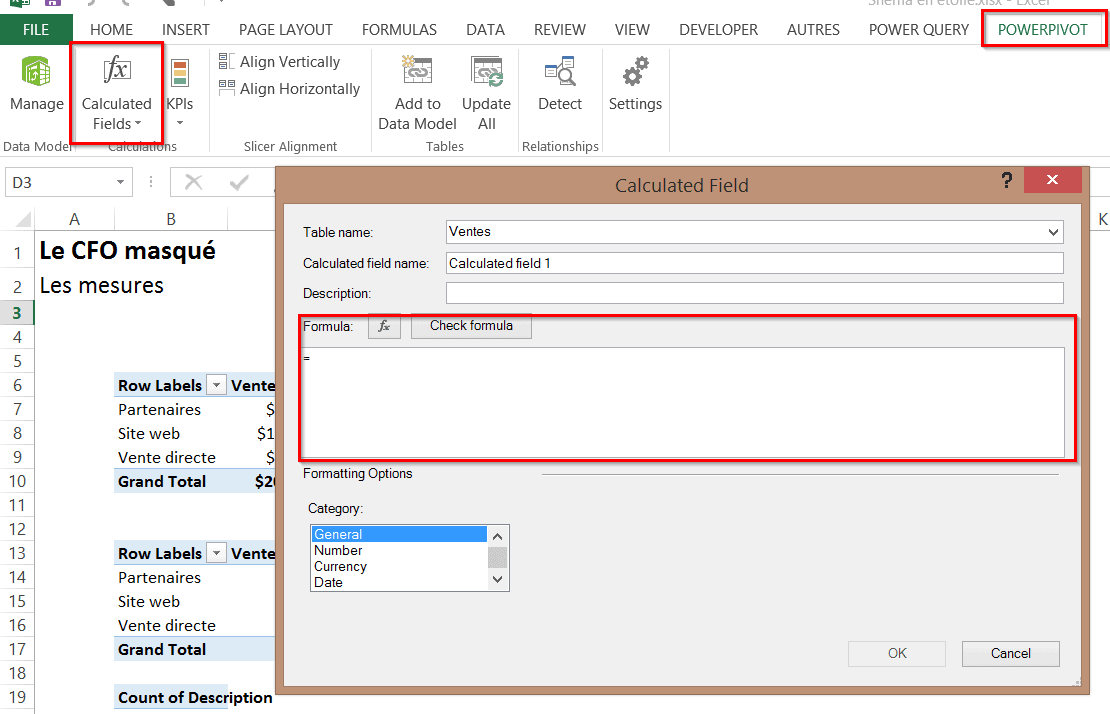Viewport: 1110px width, 714px height.
Task: Click the Update All tables icon
Action: coord(486,72)
